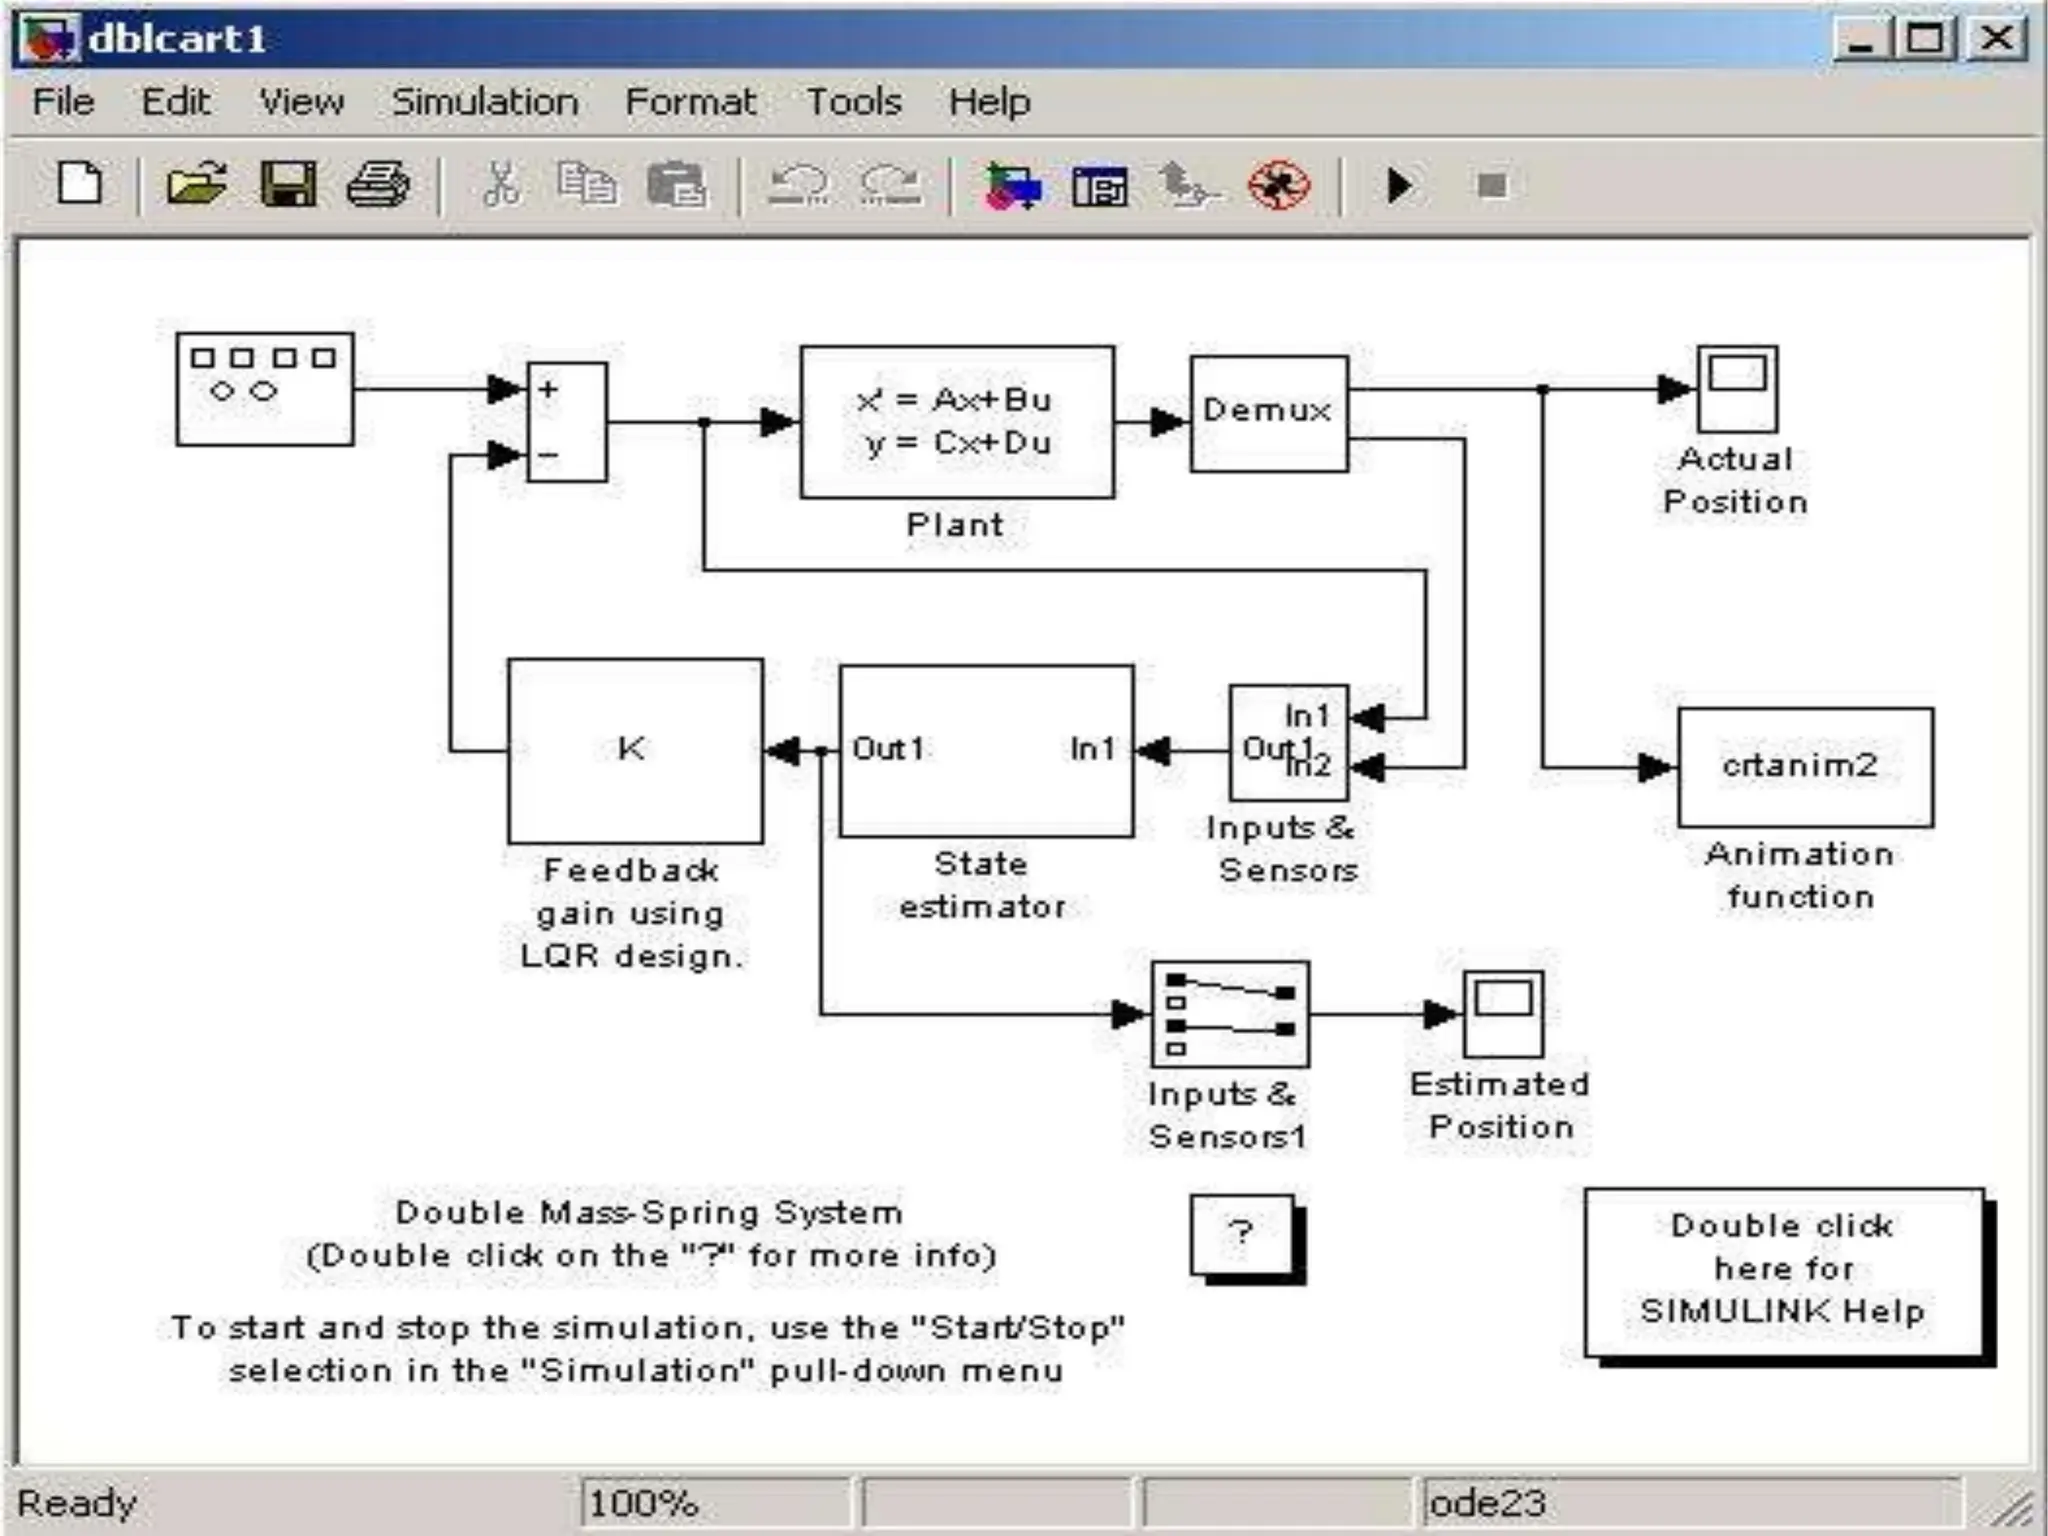Image resolution: width=2048 pixels, height=1536 pixels.
Task: Click the Undo arrow icon
Action: pos(798,185)
